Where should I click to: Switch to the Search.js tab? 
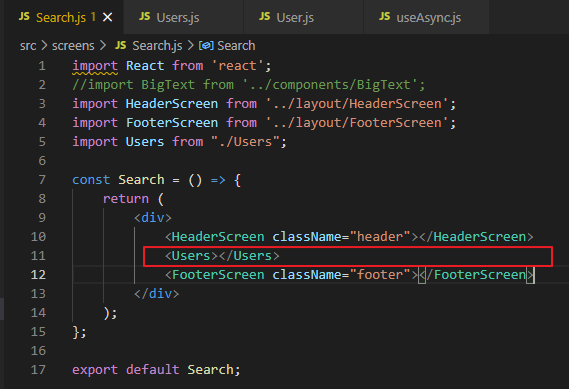[64, 17]
